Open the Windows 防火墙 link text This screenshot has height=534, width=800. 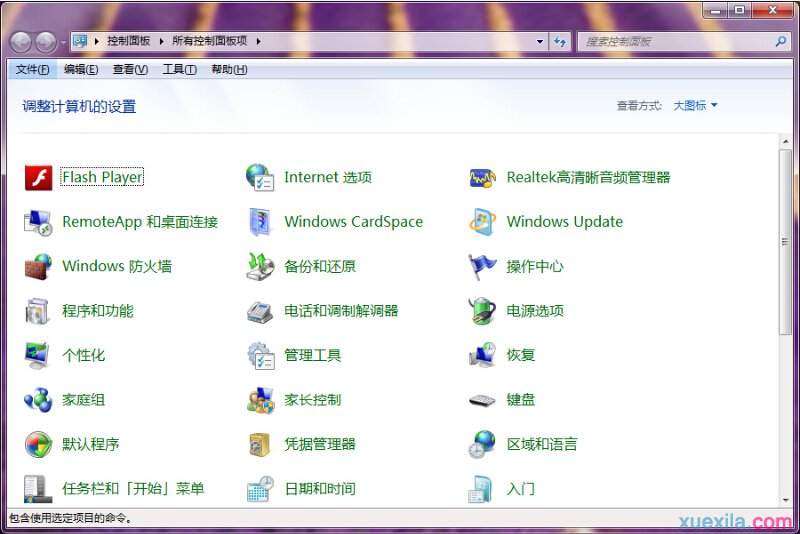pos(117,266)
